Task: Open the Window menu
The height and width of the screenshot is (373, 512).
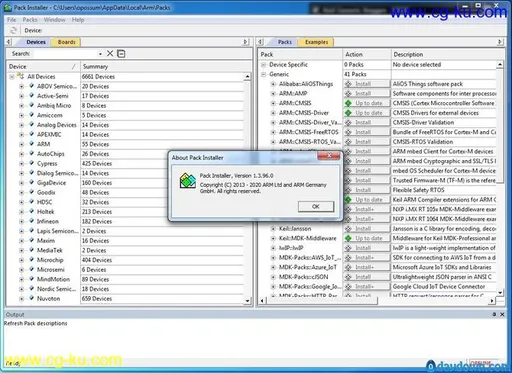Action: point(55,20)
